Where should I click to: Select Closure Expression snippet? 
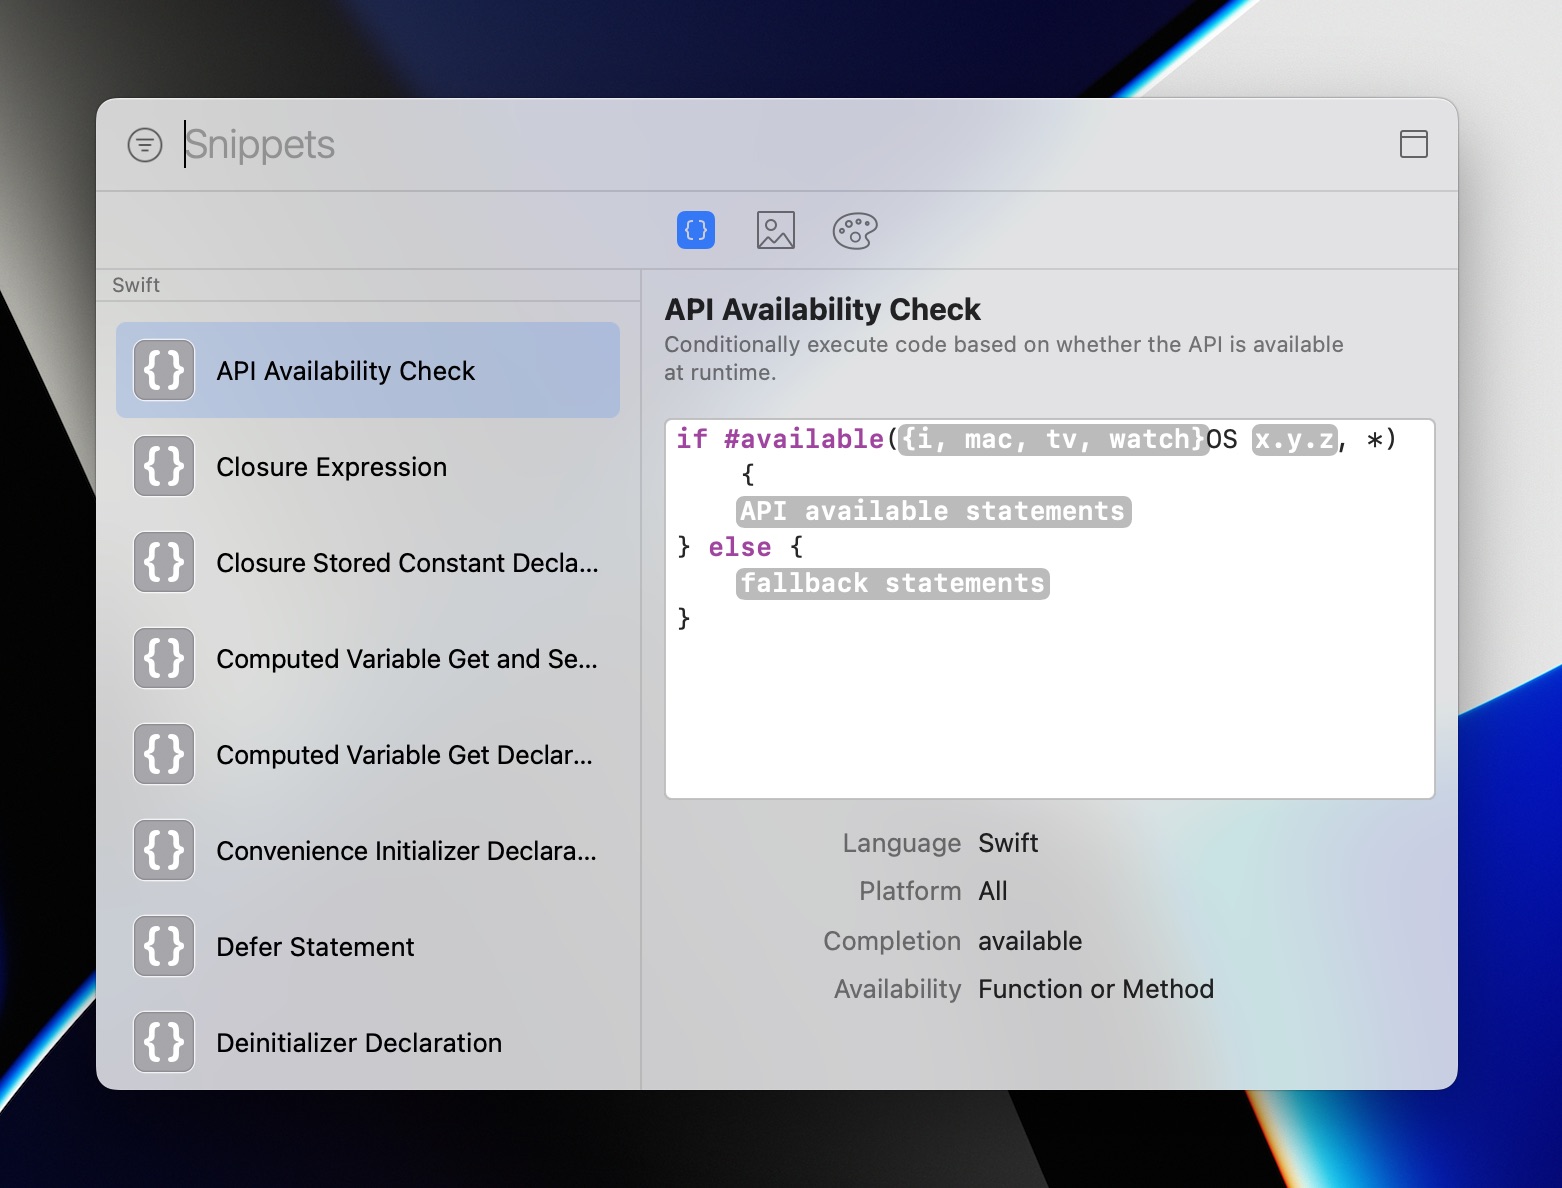[368, 466]
